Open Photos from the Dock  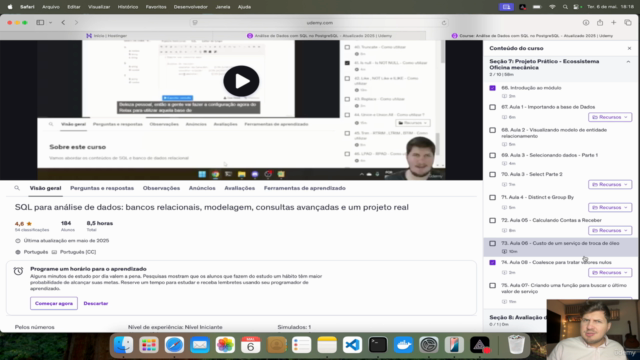225,345
